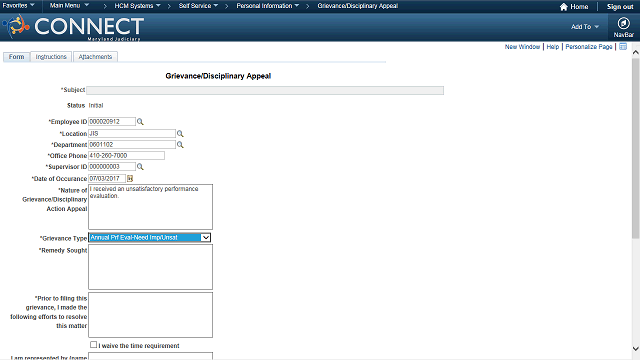640x360 pixels.
Task: Switch to the Attachments tab
Action: (95, 57)
